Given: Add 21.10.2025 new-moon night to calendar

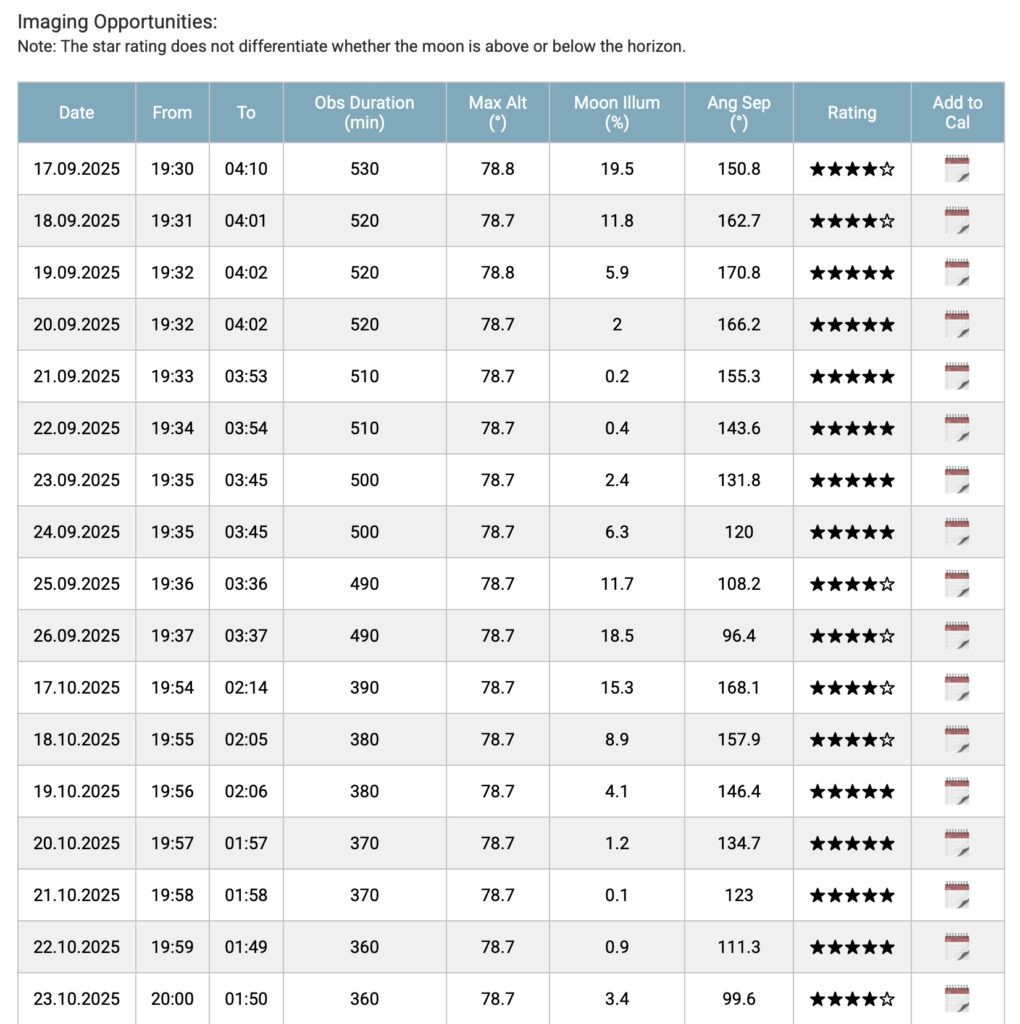Looking at the screenshot, I should point(957,895).
